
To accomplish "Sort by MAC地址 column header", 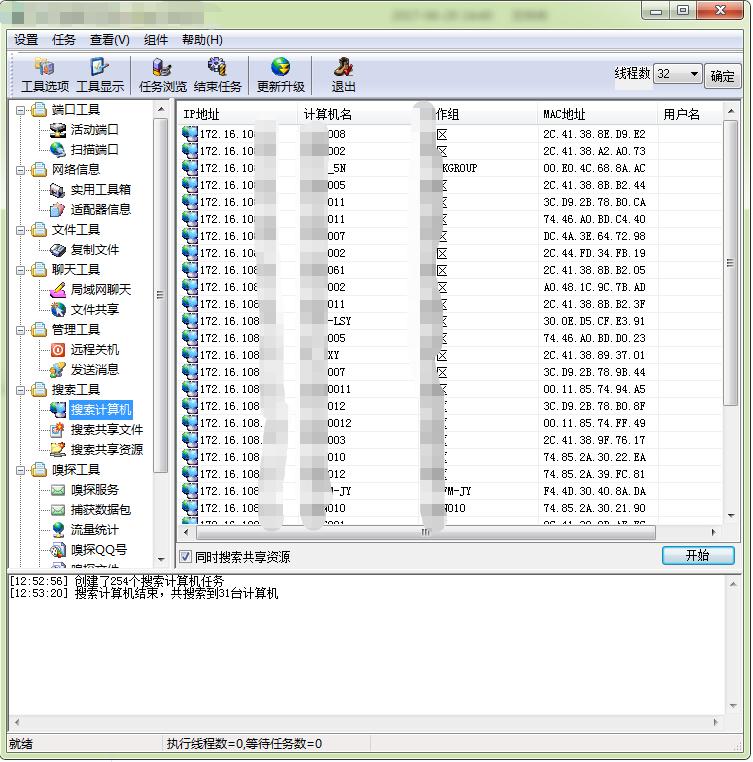I will point(597,114).
